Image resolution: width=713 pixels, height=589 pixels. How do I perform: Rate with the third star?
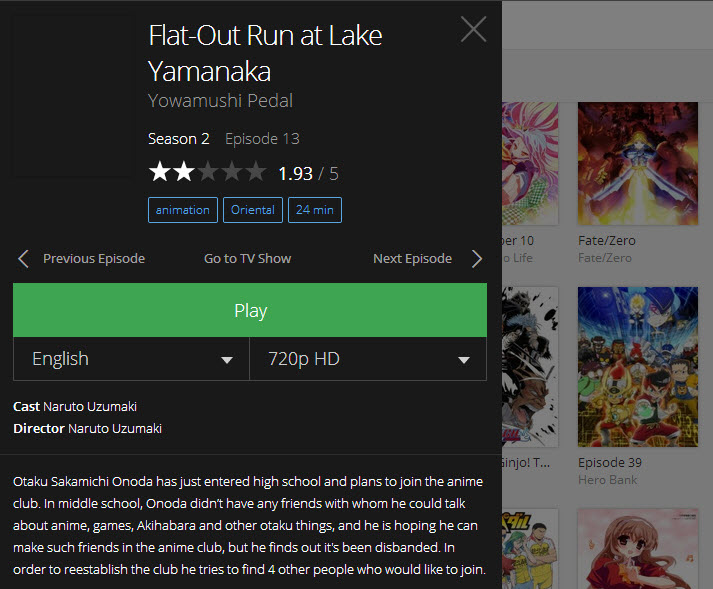point(208,172)
